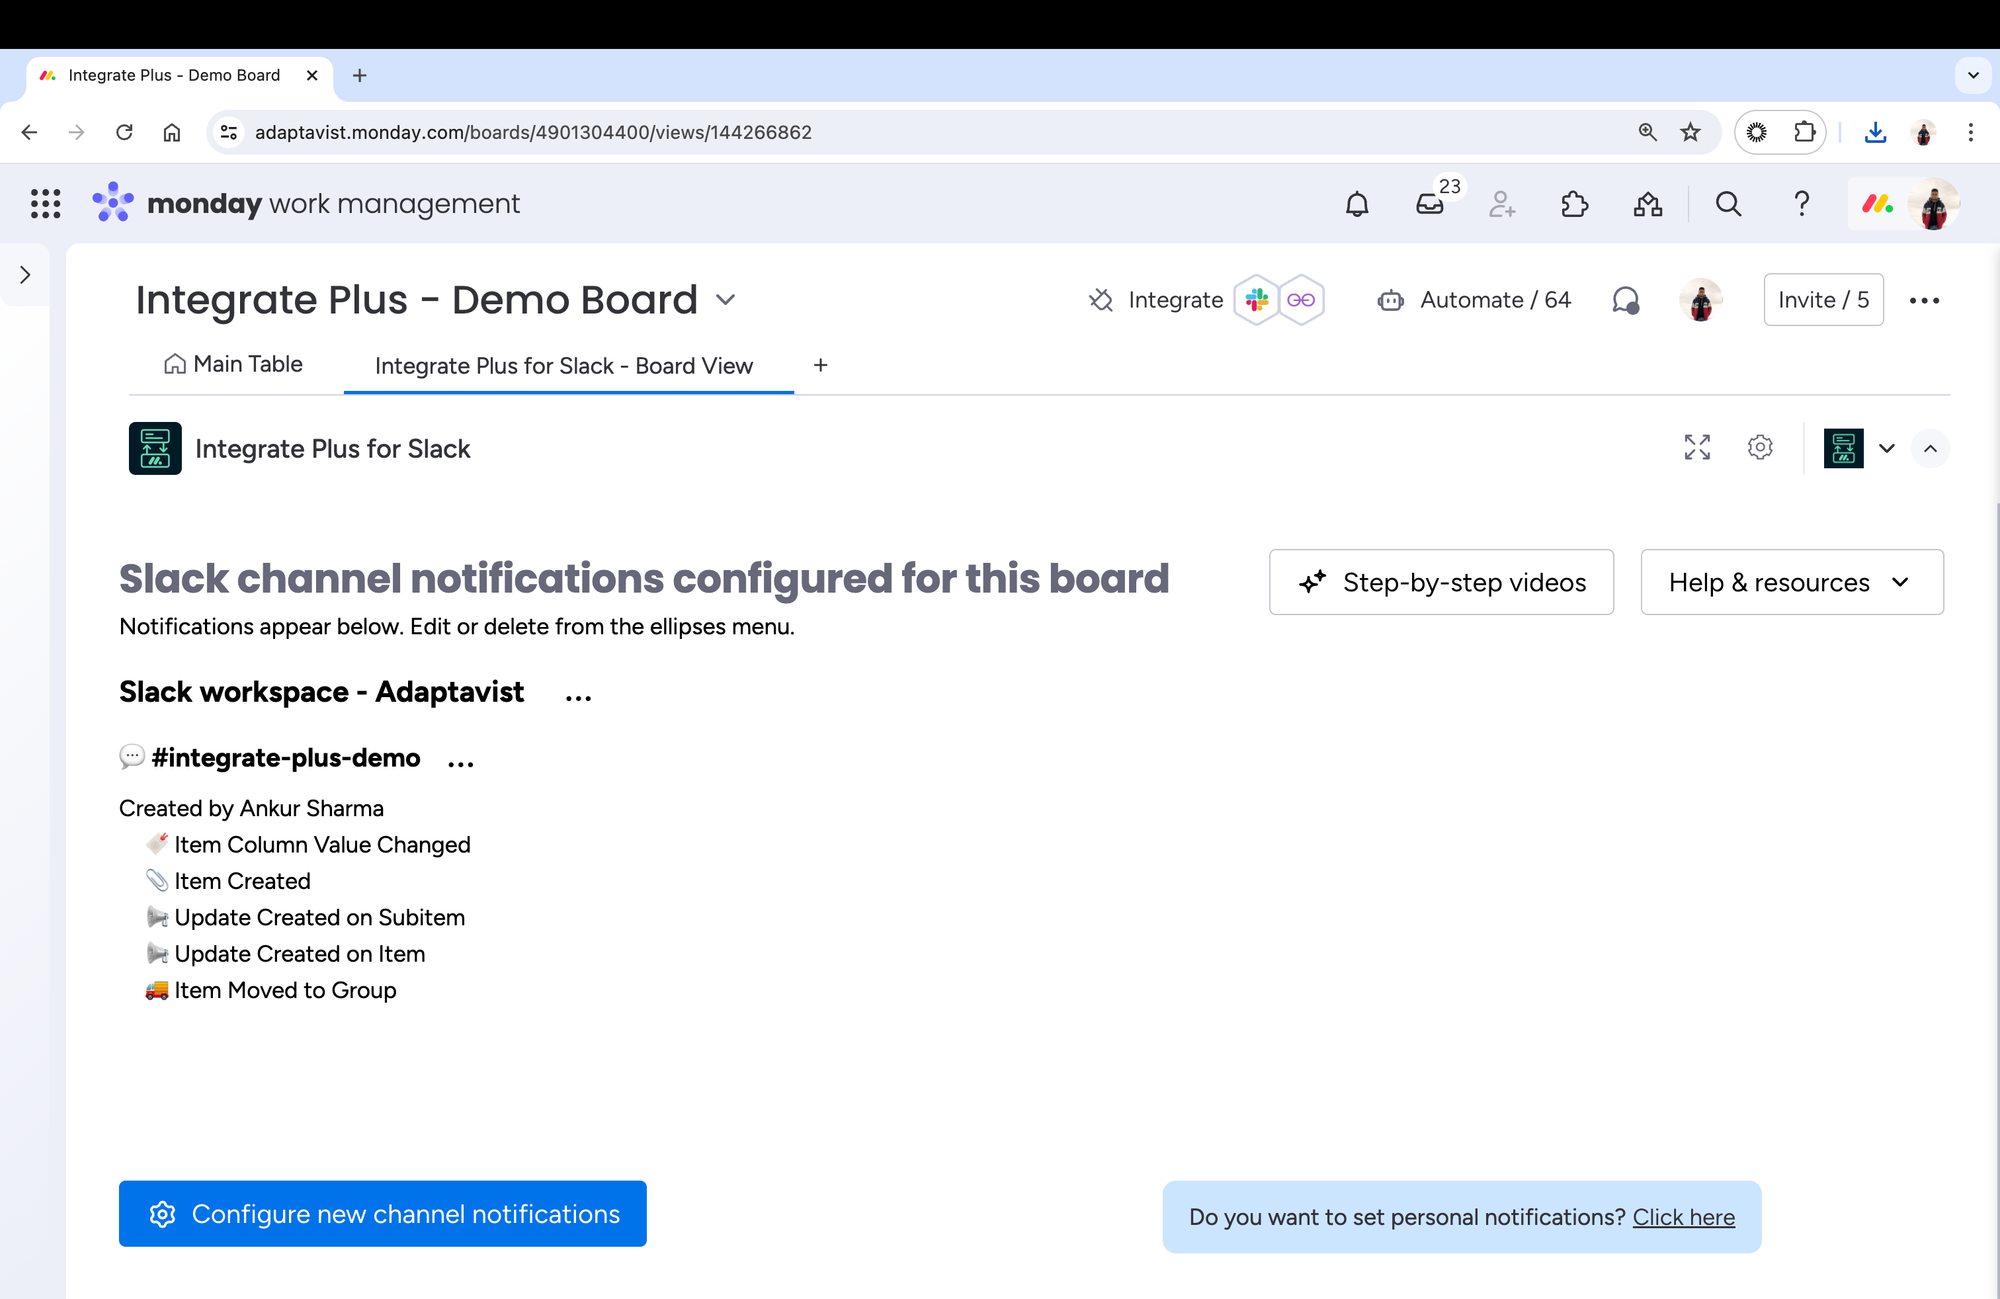Click the browser zoom magnifier icon

[1647, 132]
